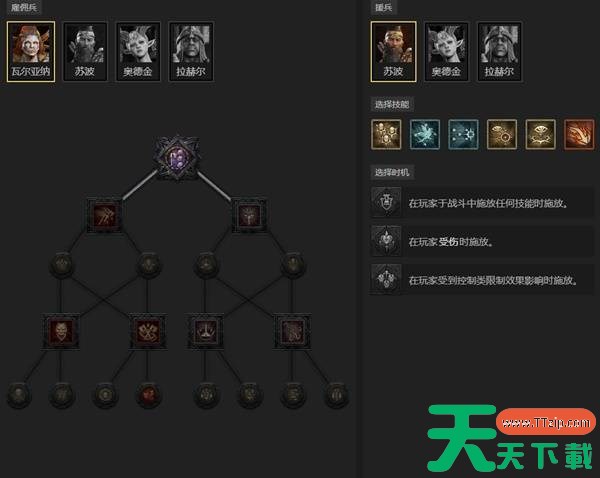Pick the orange-red claw skill icon
The image size is (600, 478).
pyautogui.click(x=579, y=134)
